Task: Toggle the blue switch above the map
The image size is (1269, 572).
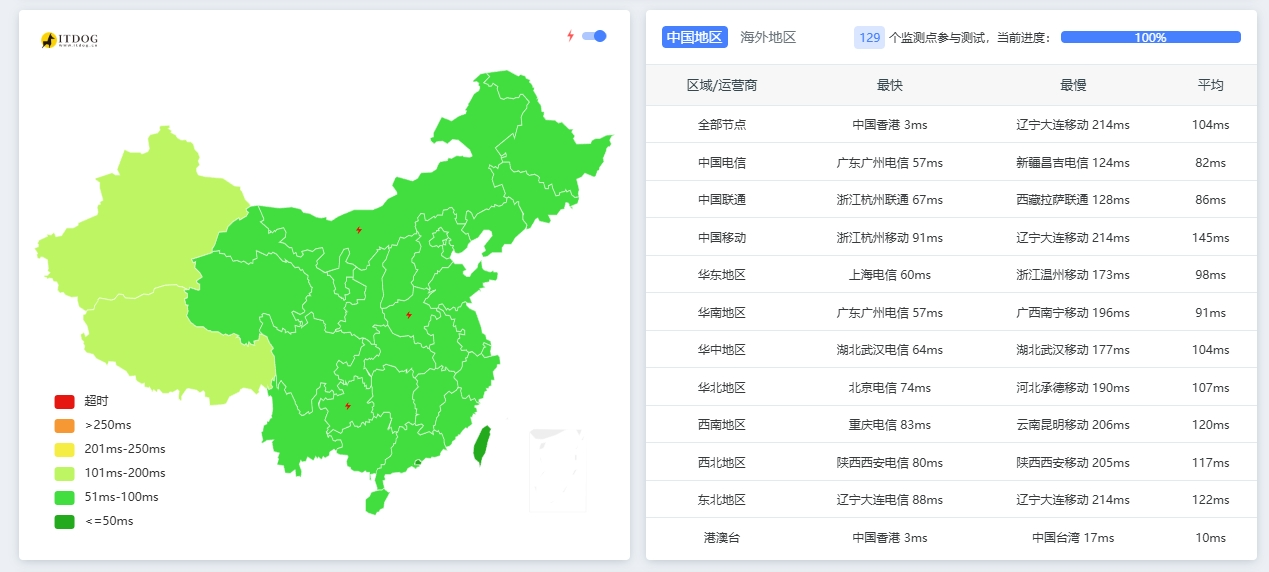Action: (x=595, y=36)
